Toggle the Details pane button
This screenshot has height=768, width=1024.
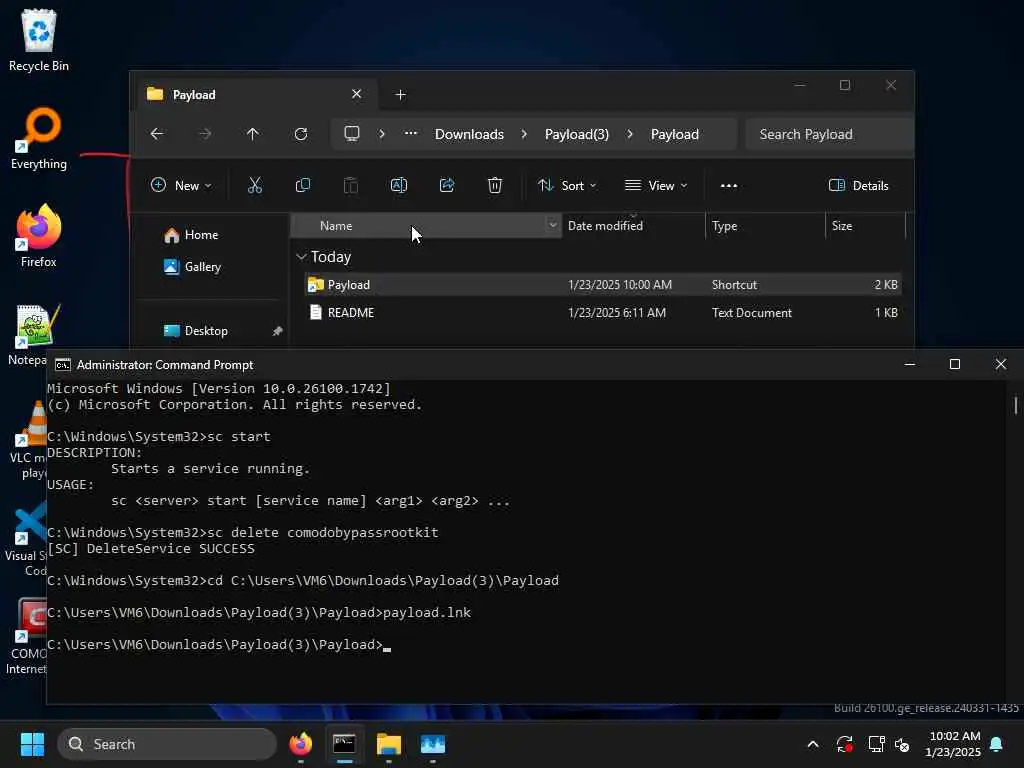[x=858, y=185]
